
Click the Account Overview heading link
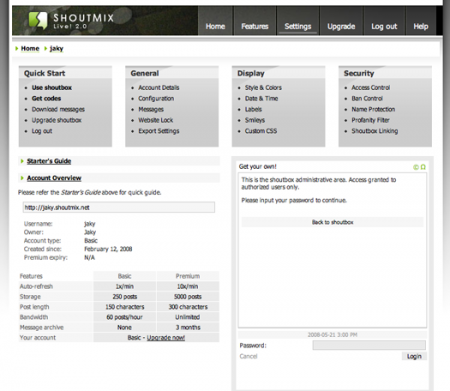pyautogui.click(x=54, y=178)
